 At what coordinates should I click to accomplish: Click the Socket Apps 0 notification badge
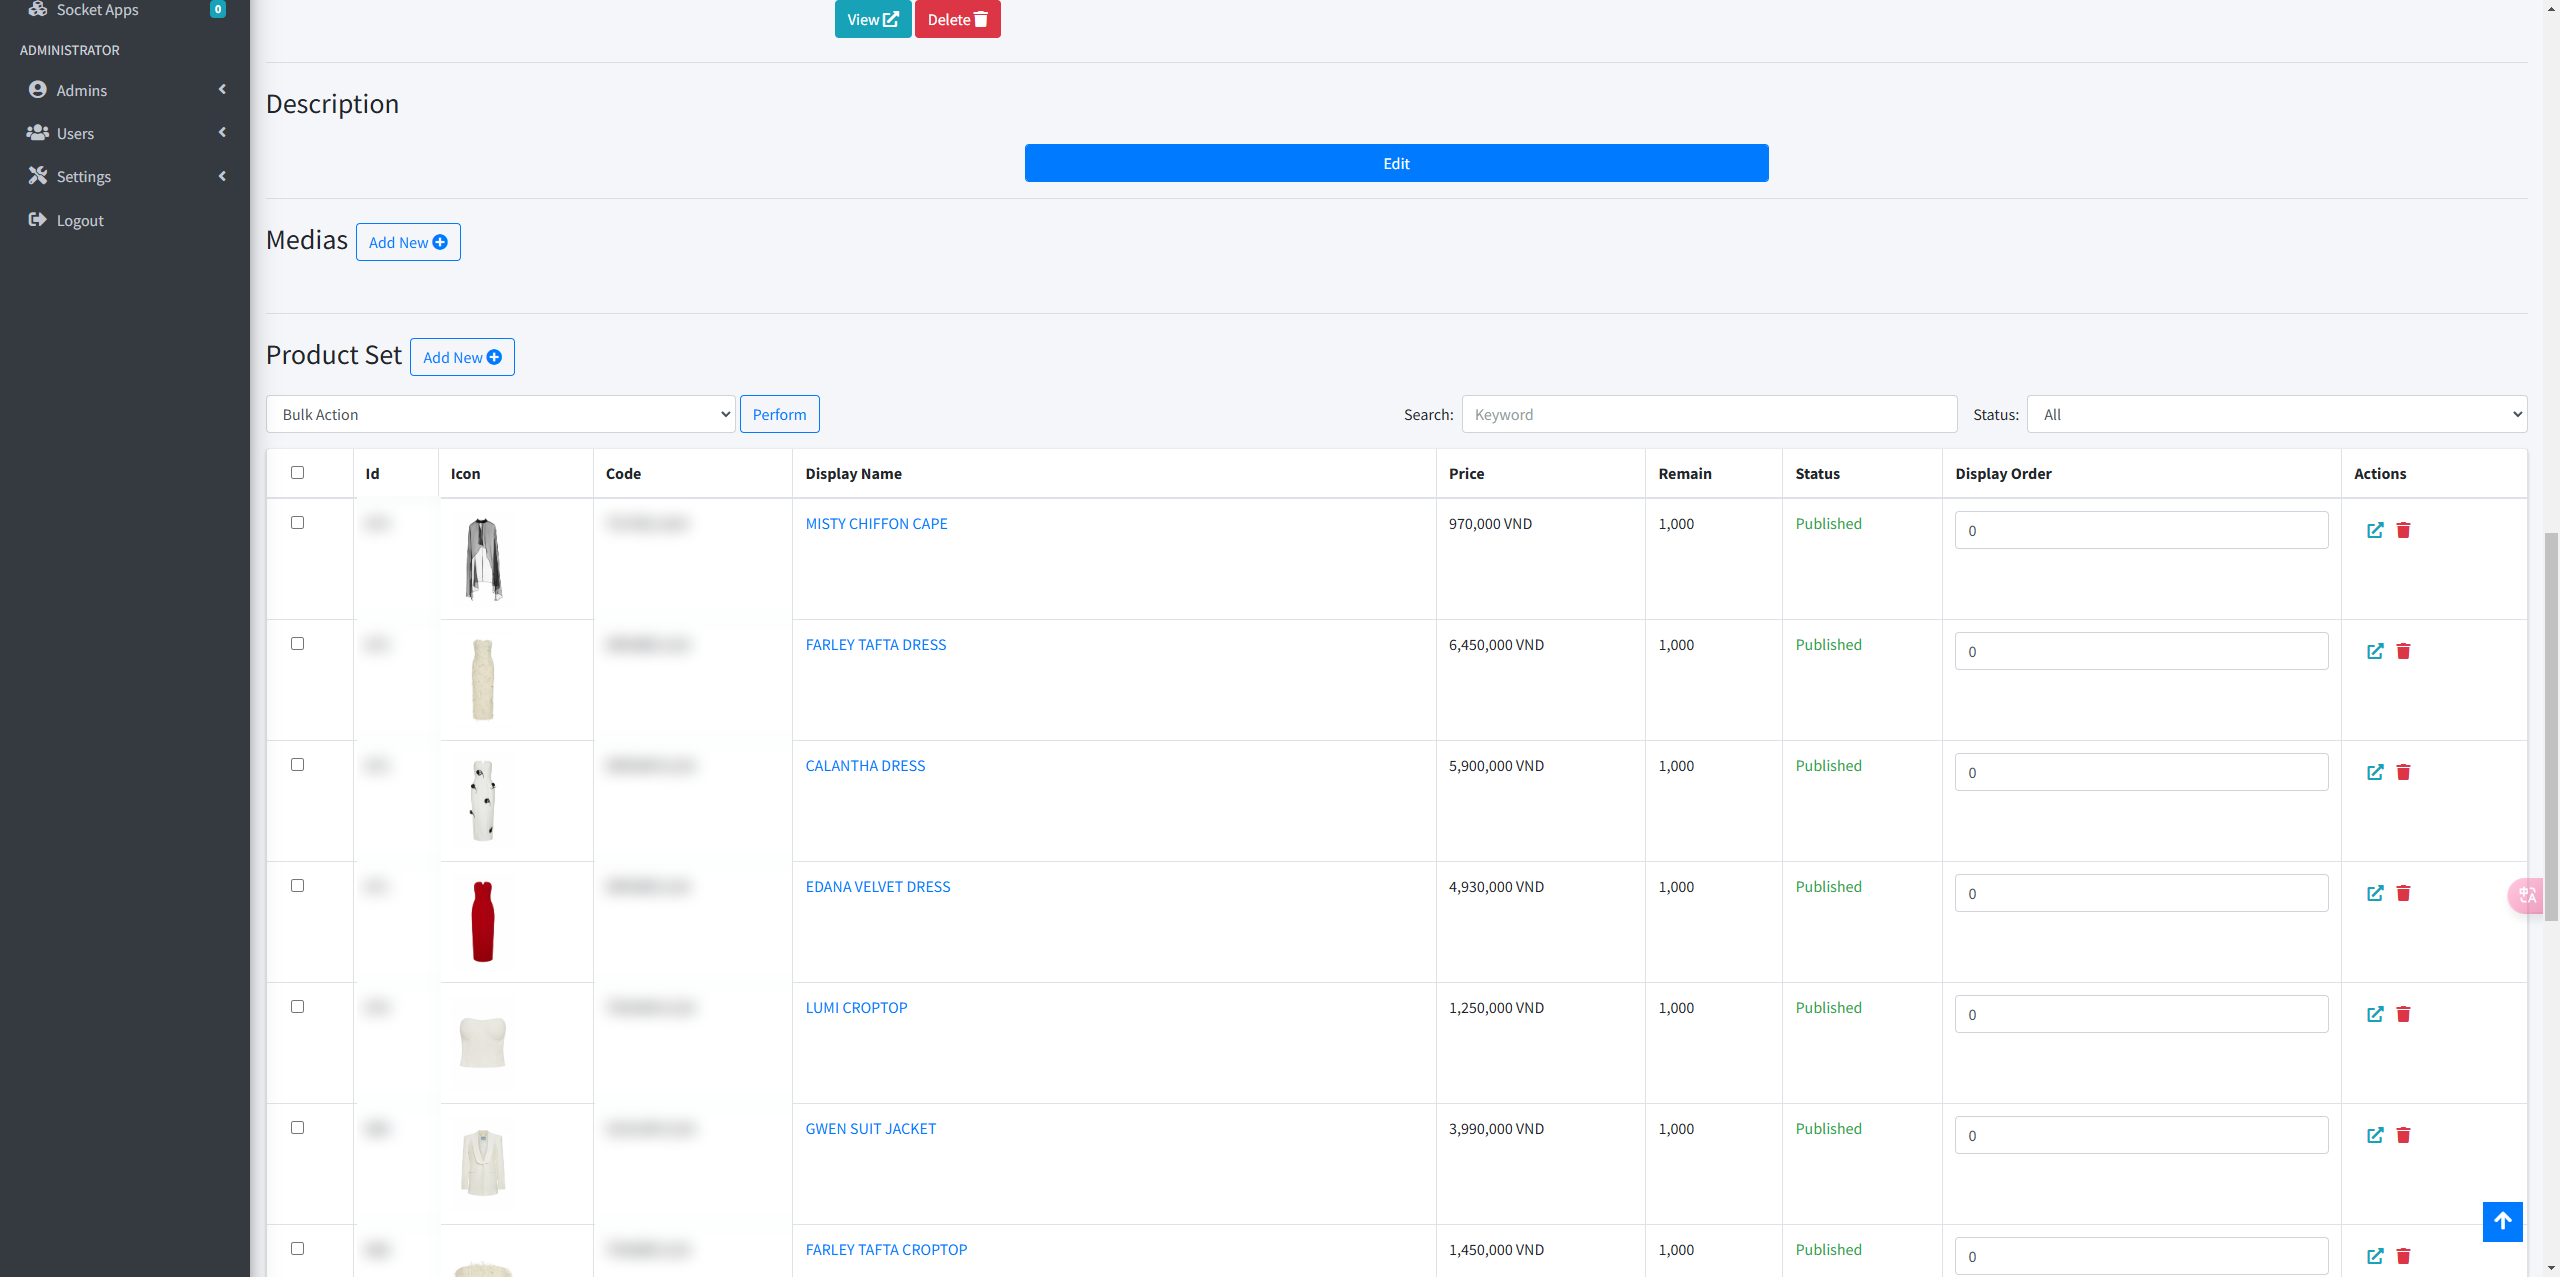pyautogui.click(x=218, y=9)
